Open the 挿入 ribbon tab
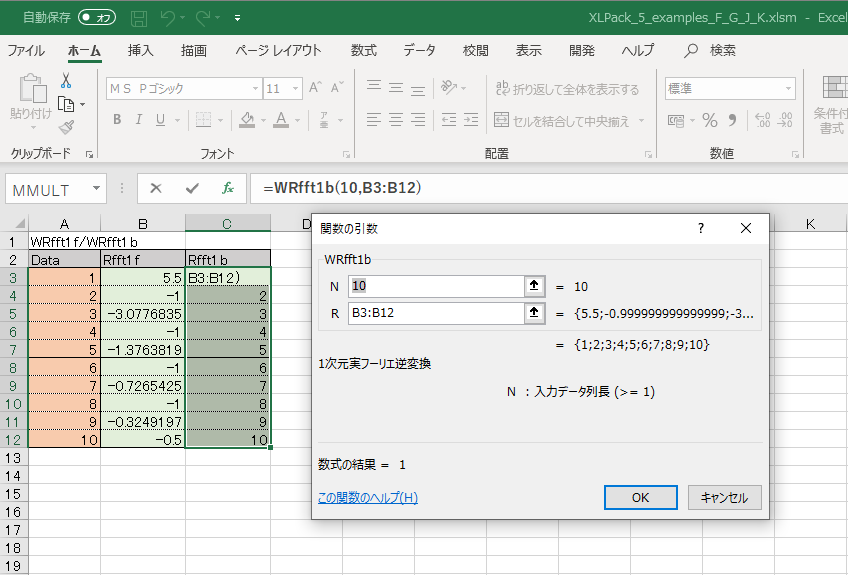The image size is (848, 575). (141, 50)
